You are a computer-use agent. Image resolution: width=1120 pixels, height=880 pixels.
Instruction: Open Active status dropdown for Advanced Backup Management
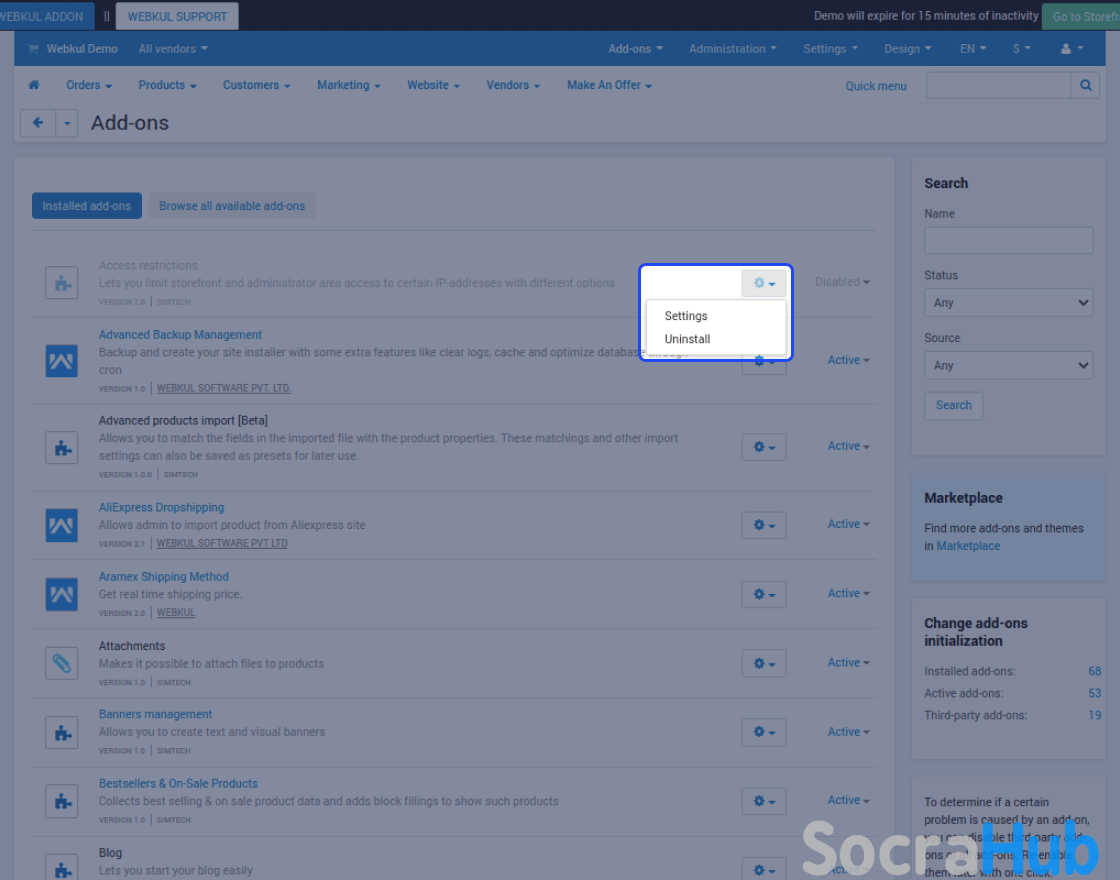849,360
